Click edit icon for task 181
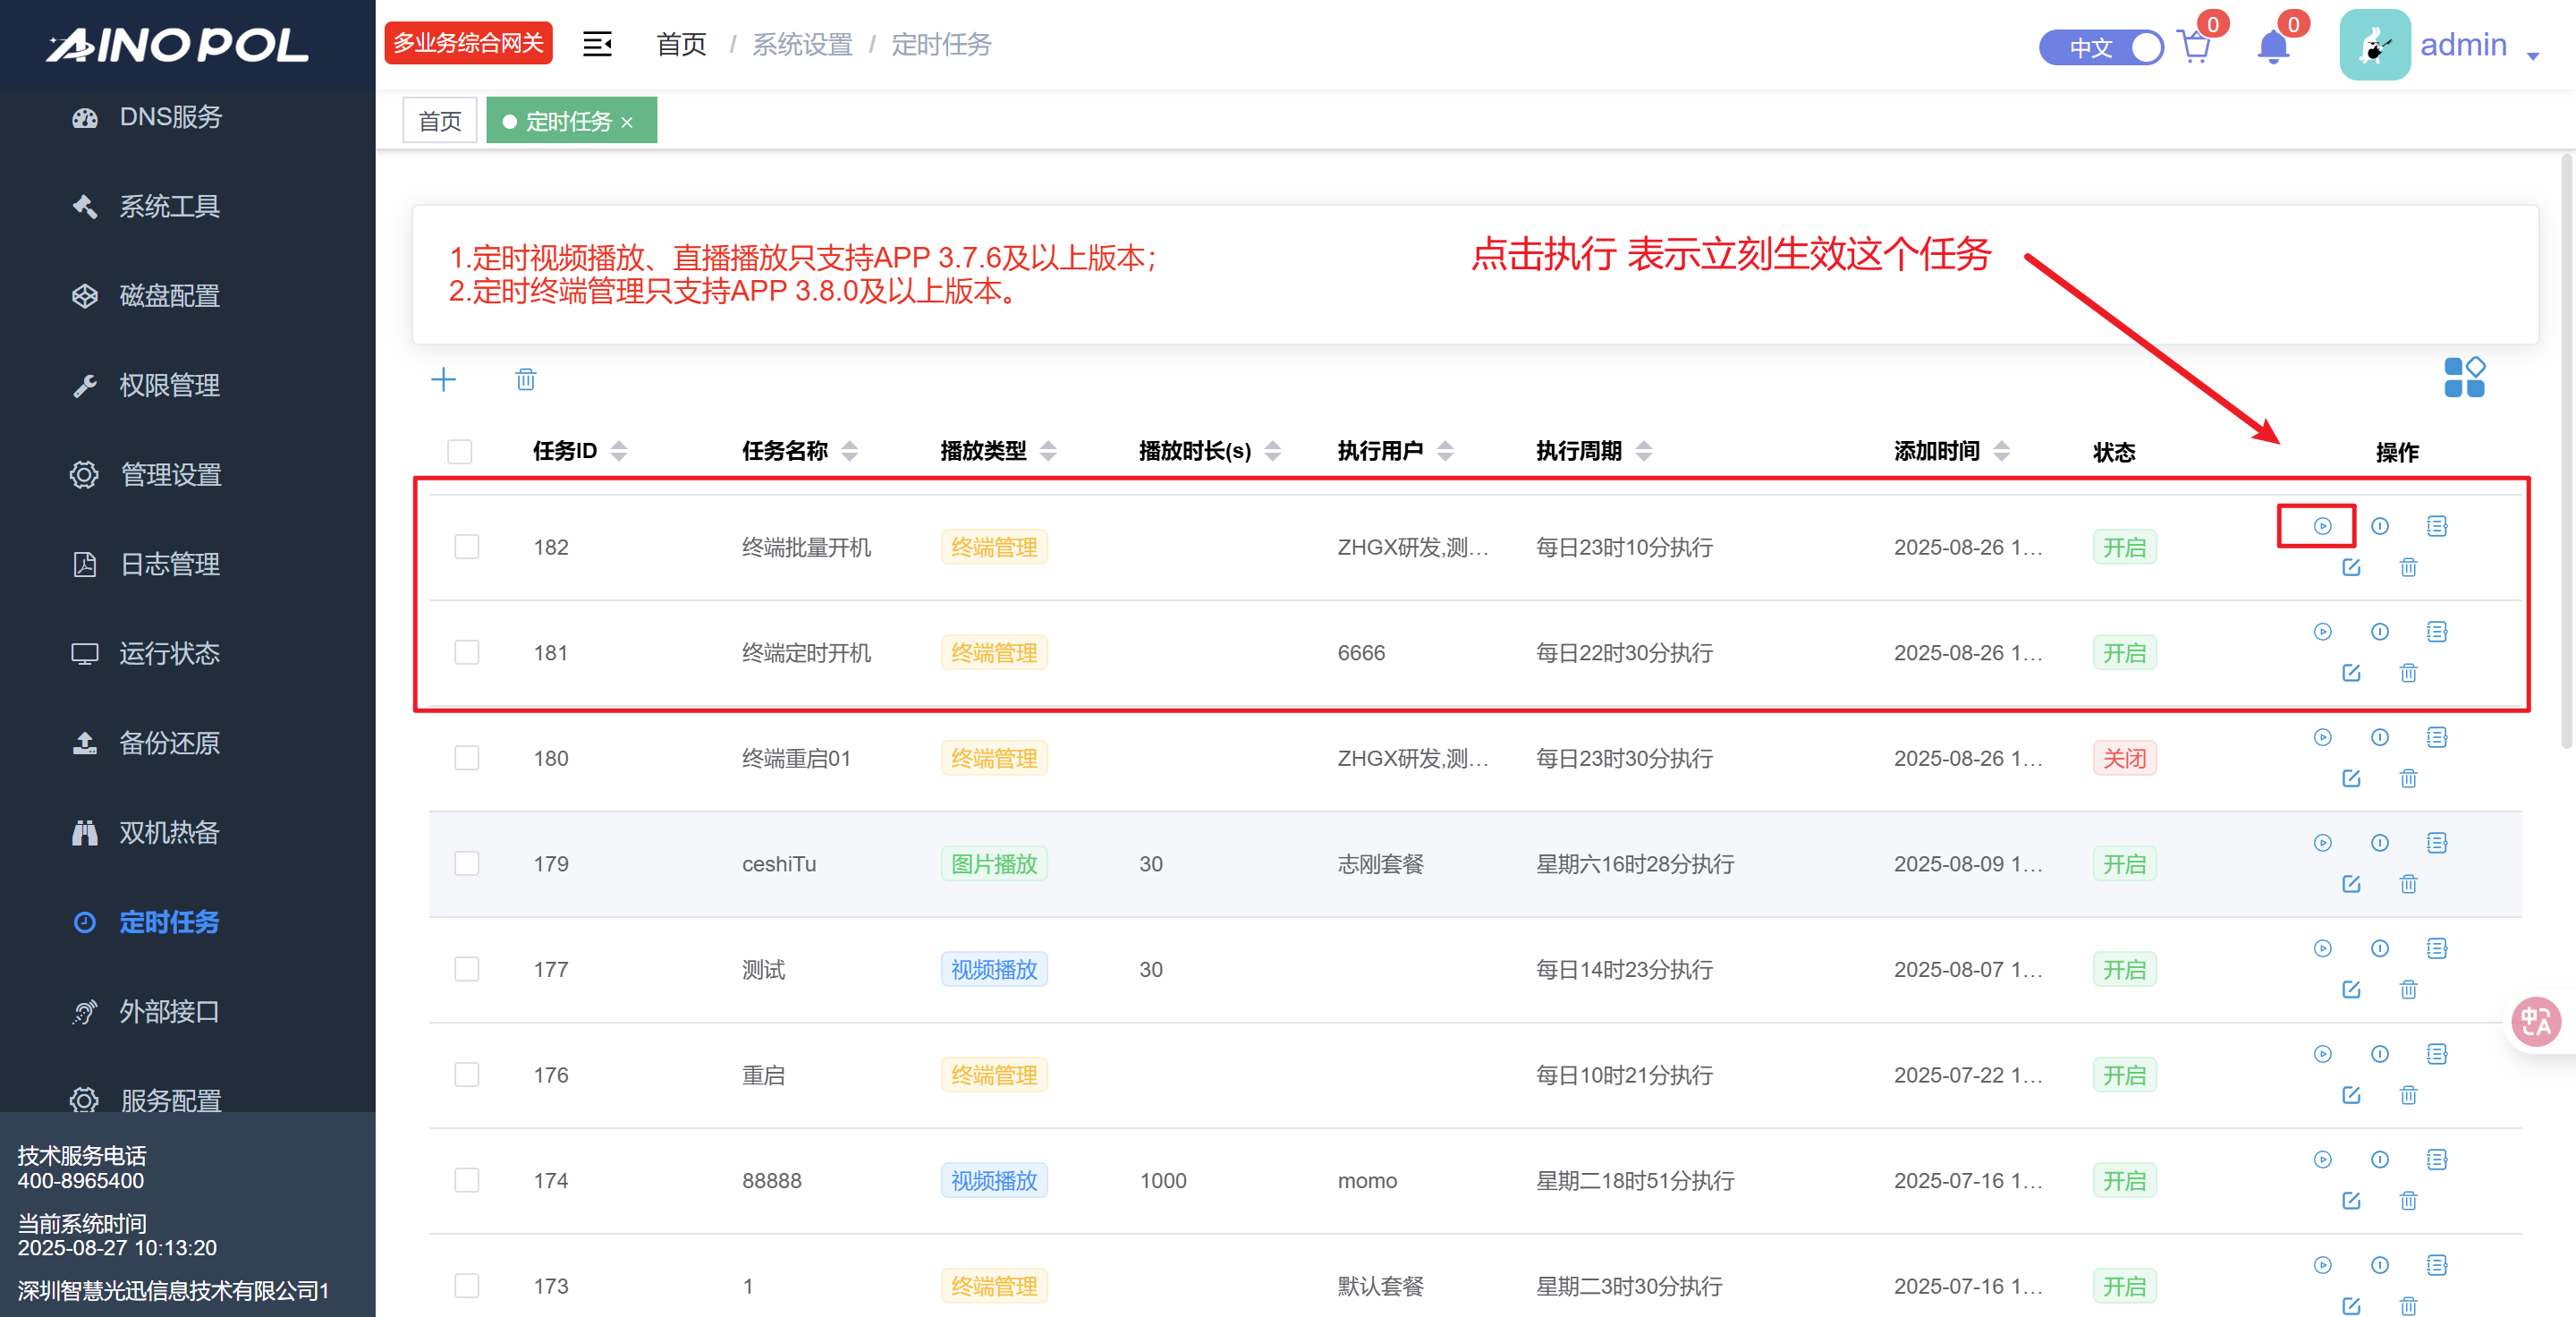Image resolution: width=2576 pixels, height=1317 pixels. pyautogui.click(x=2351, y=673)
